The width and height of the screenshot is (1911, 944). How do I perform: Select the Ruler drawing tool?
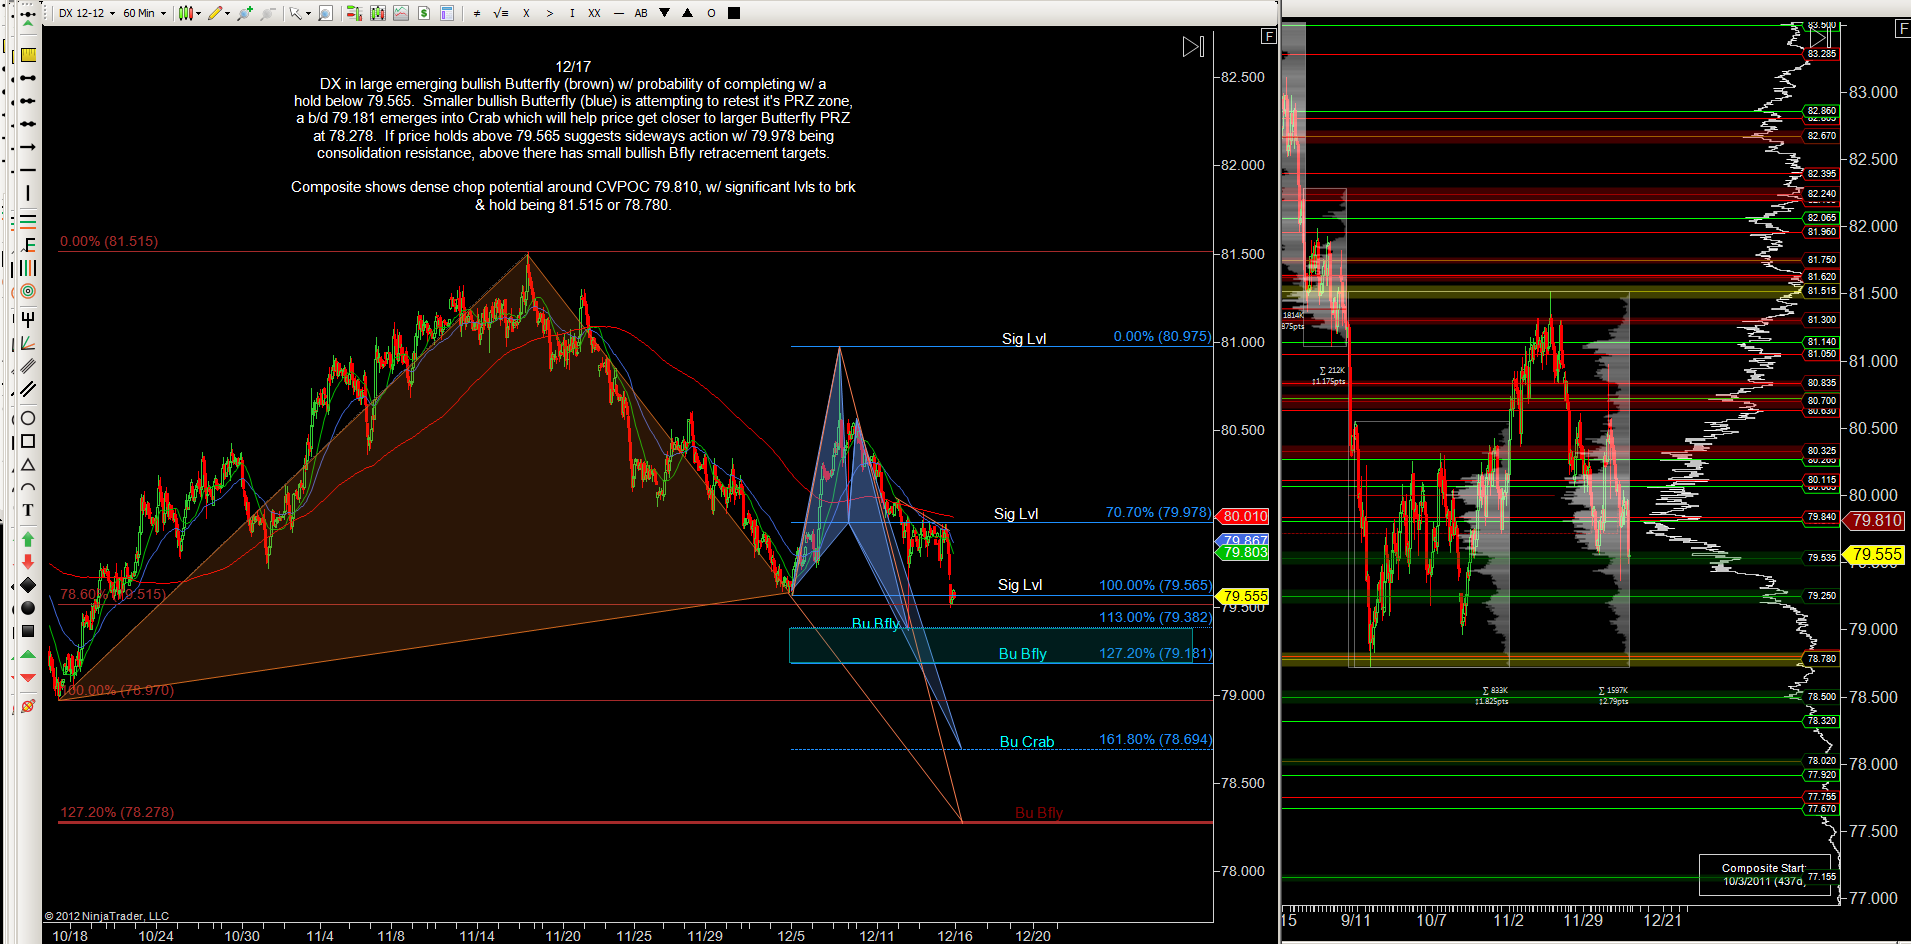coord(28,55)
